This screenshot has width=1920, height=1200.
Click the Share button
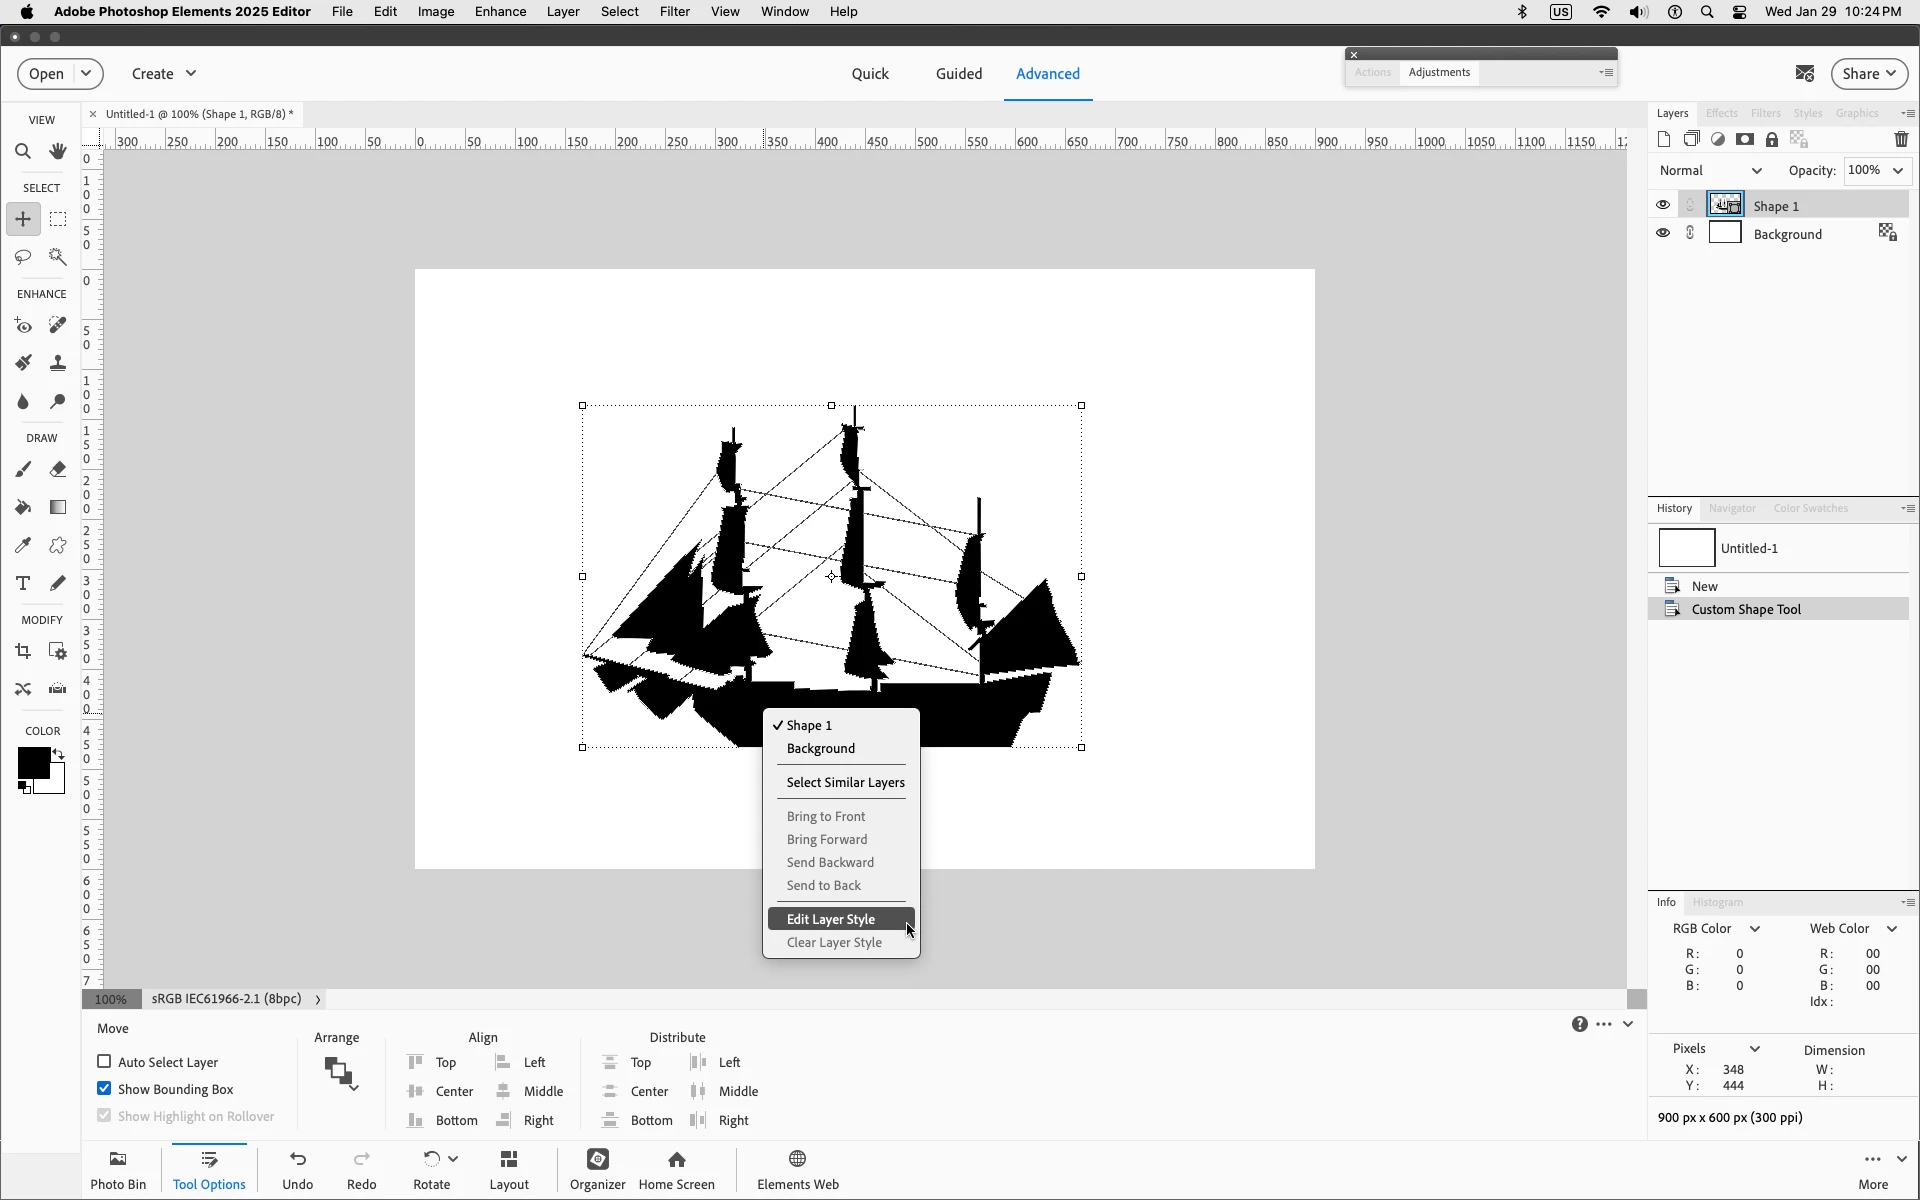[1868, 74]
